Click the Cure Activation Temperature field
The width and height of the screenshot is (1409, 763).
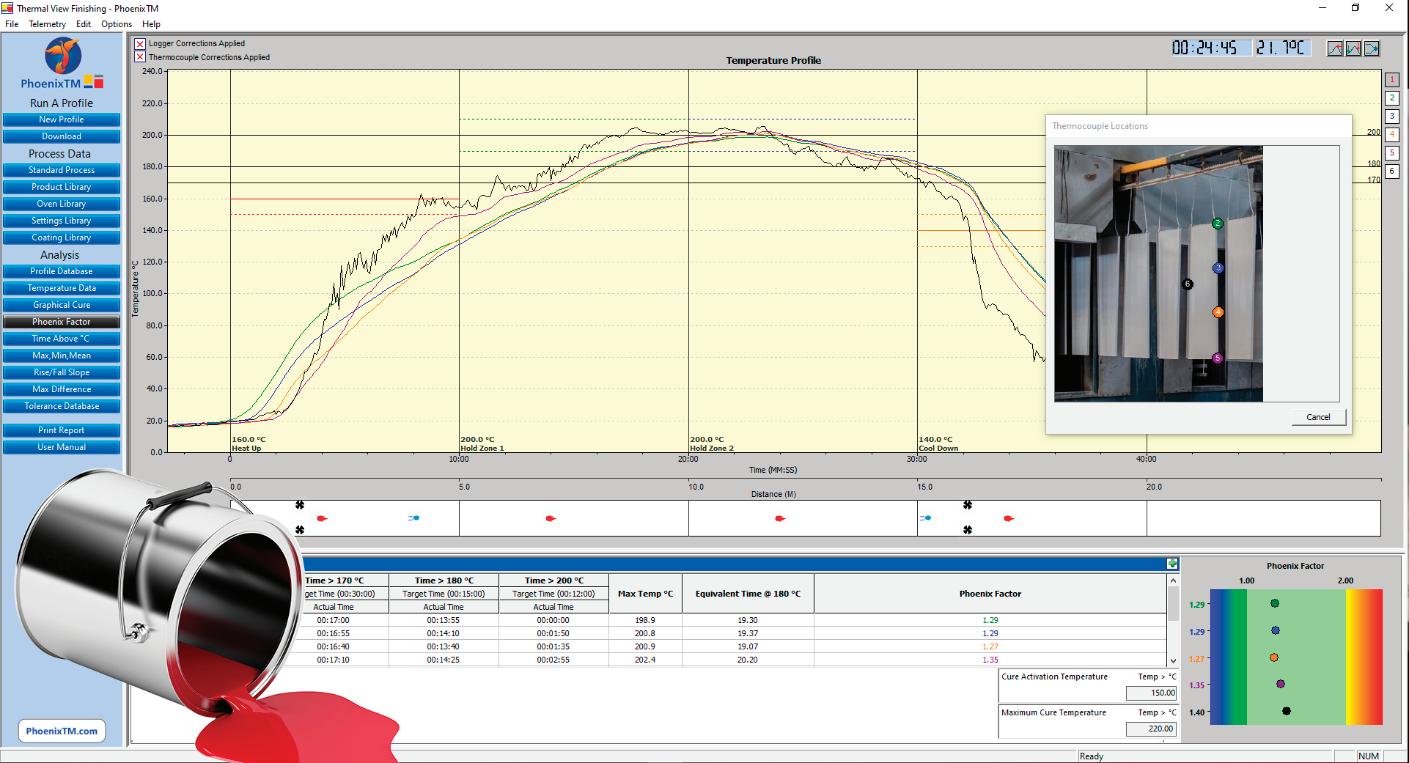click(x=1151, y=693)
